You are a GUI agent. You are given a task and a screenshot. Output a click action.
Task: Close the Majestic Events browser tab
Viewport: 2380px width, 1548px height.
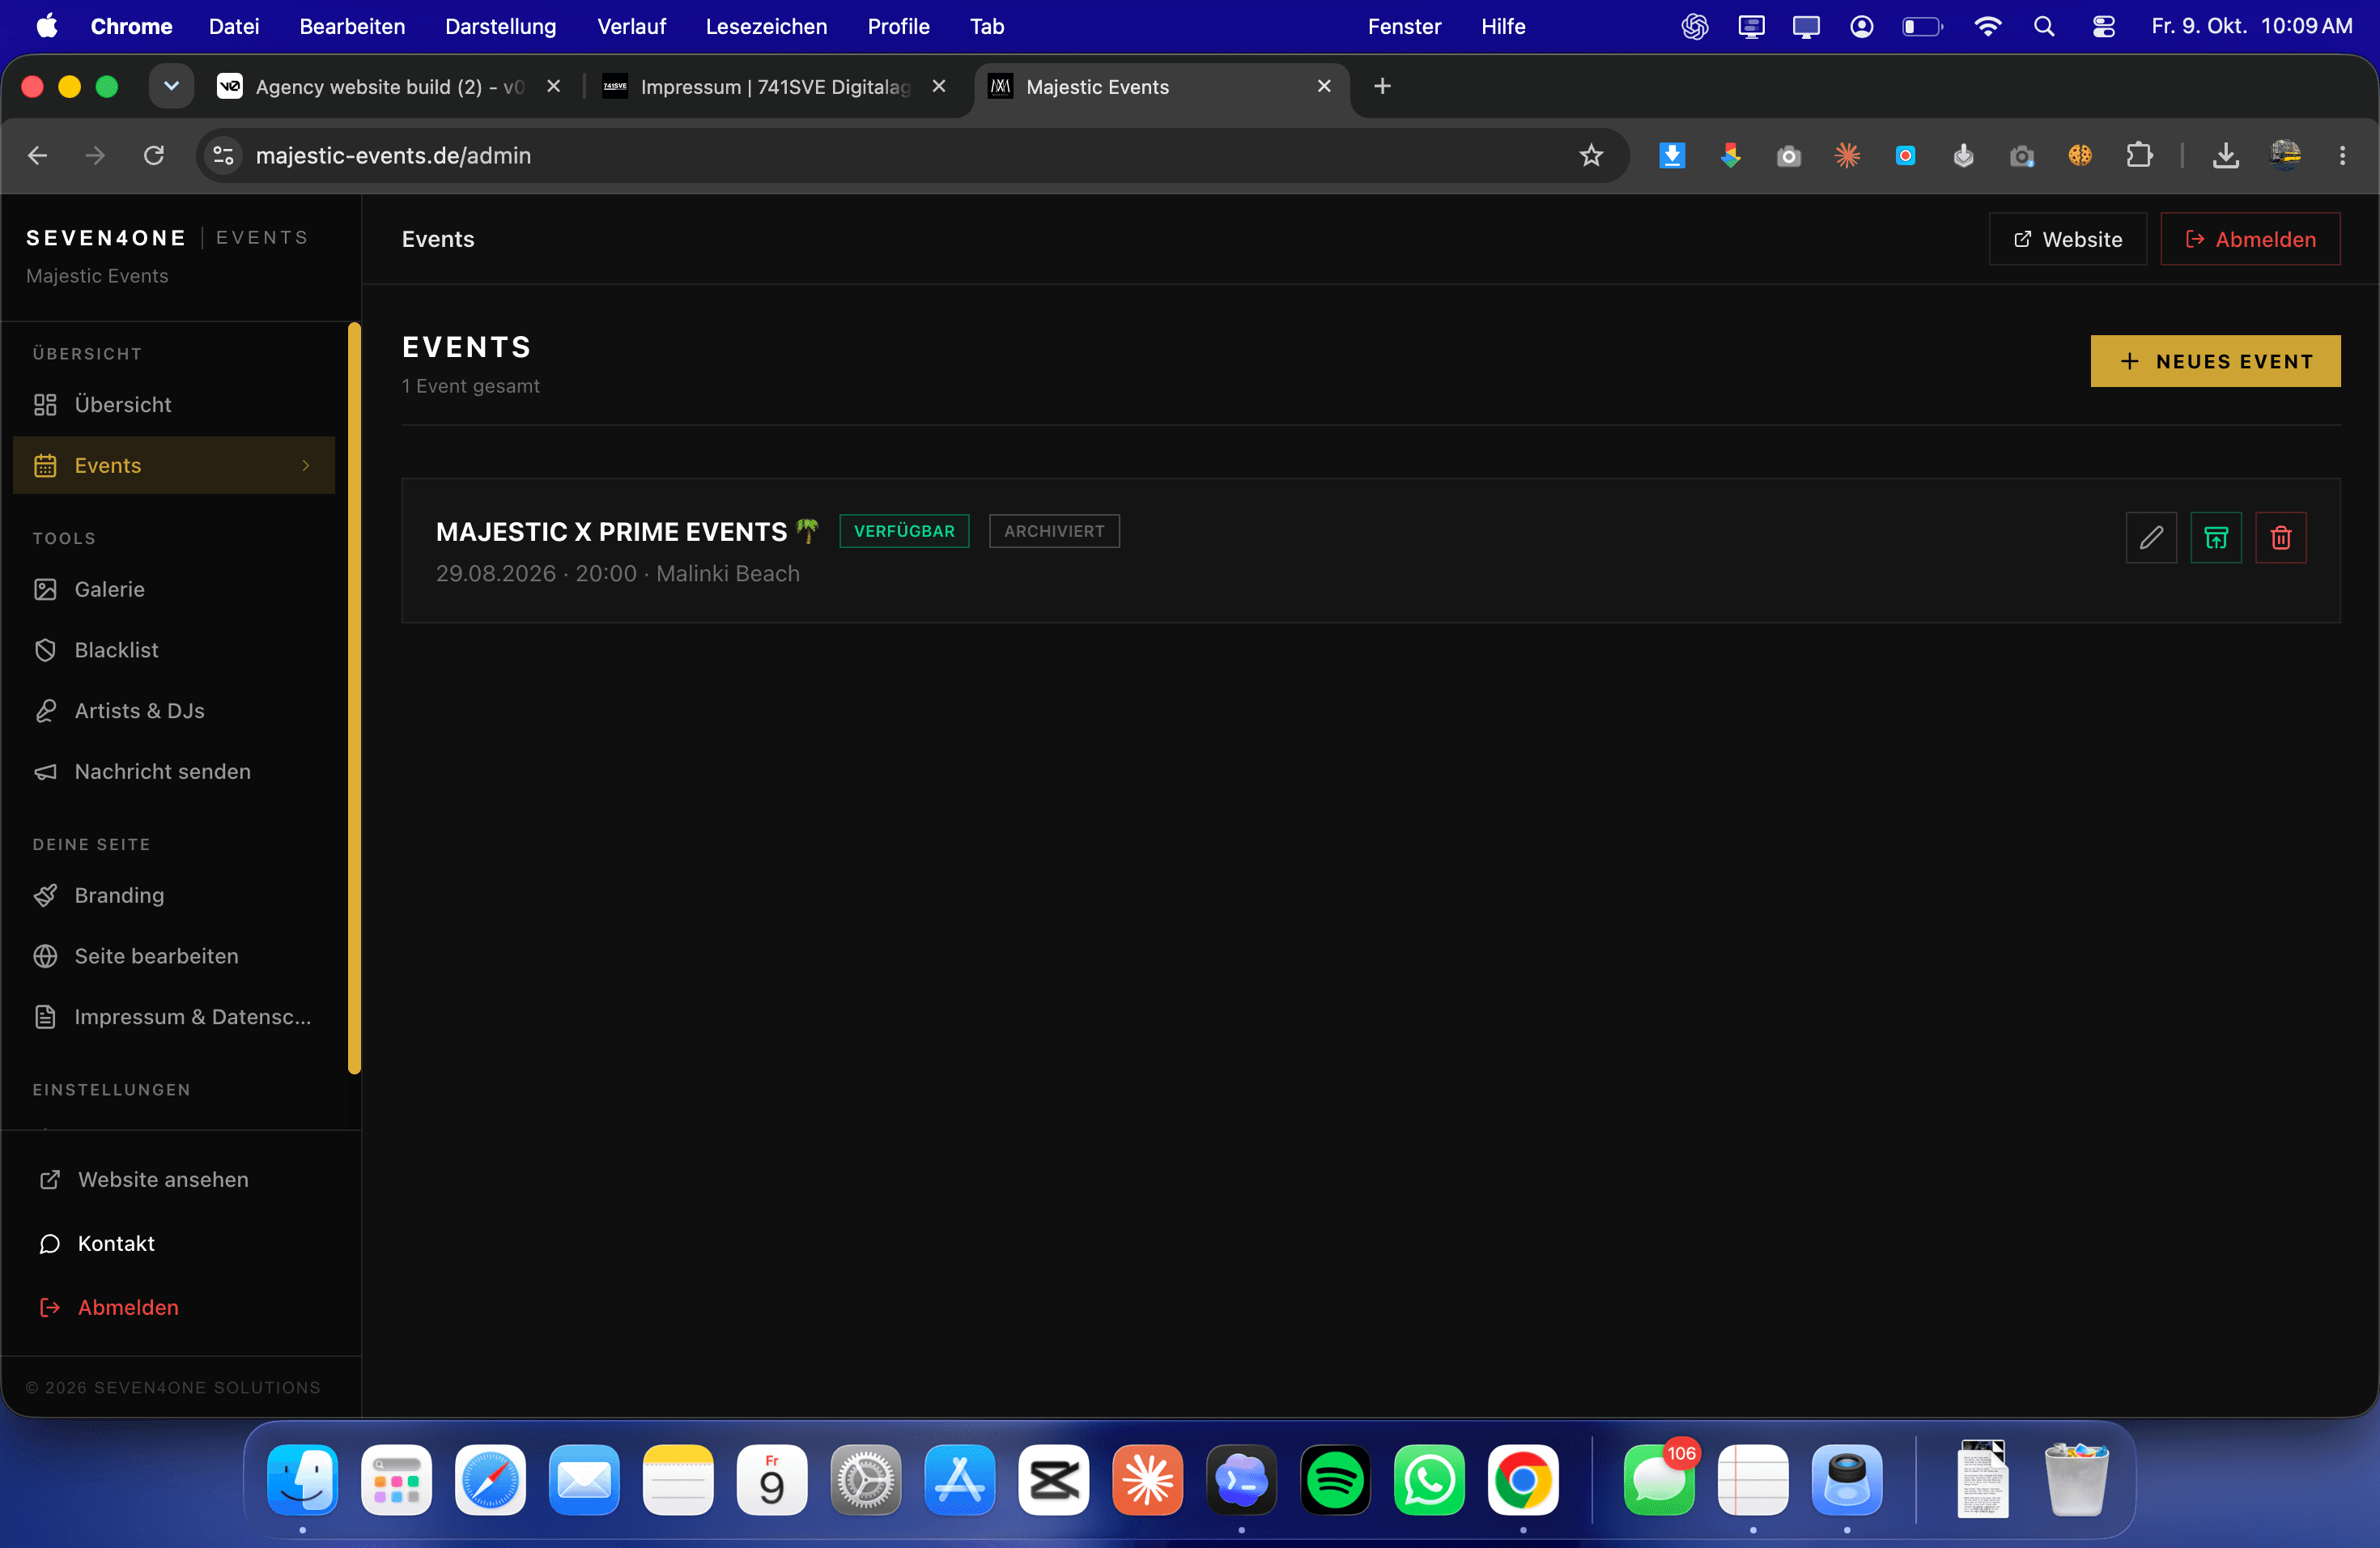click(x=1324, y=87)
